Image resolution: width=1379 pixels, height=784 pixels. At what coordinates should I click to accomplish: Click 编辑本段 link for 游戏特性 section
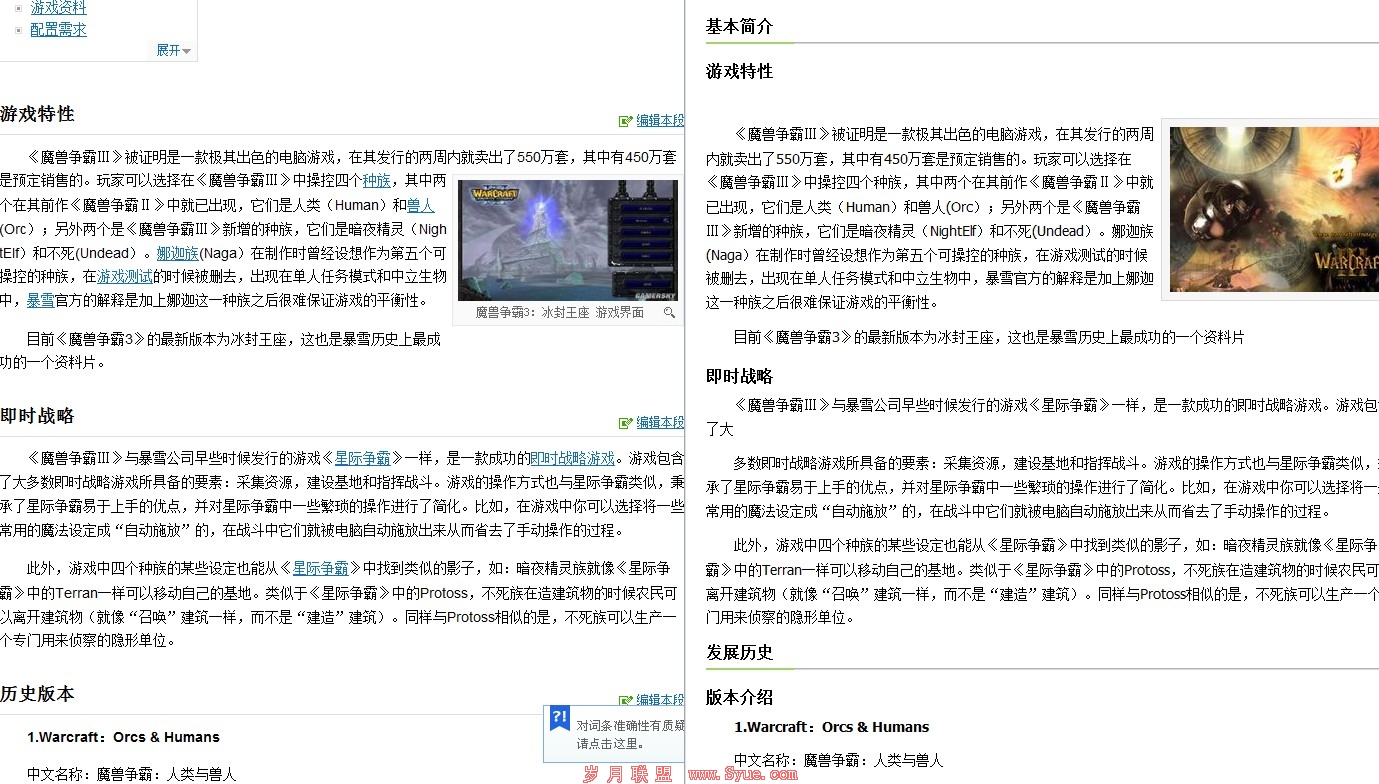(661, 120)
